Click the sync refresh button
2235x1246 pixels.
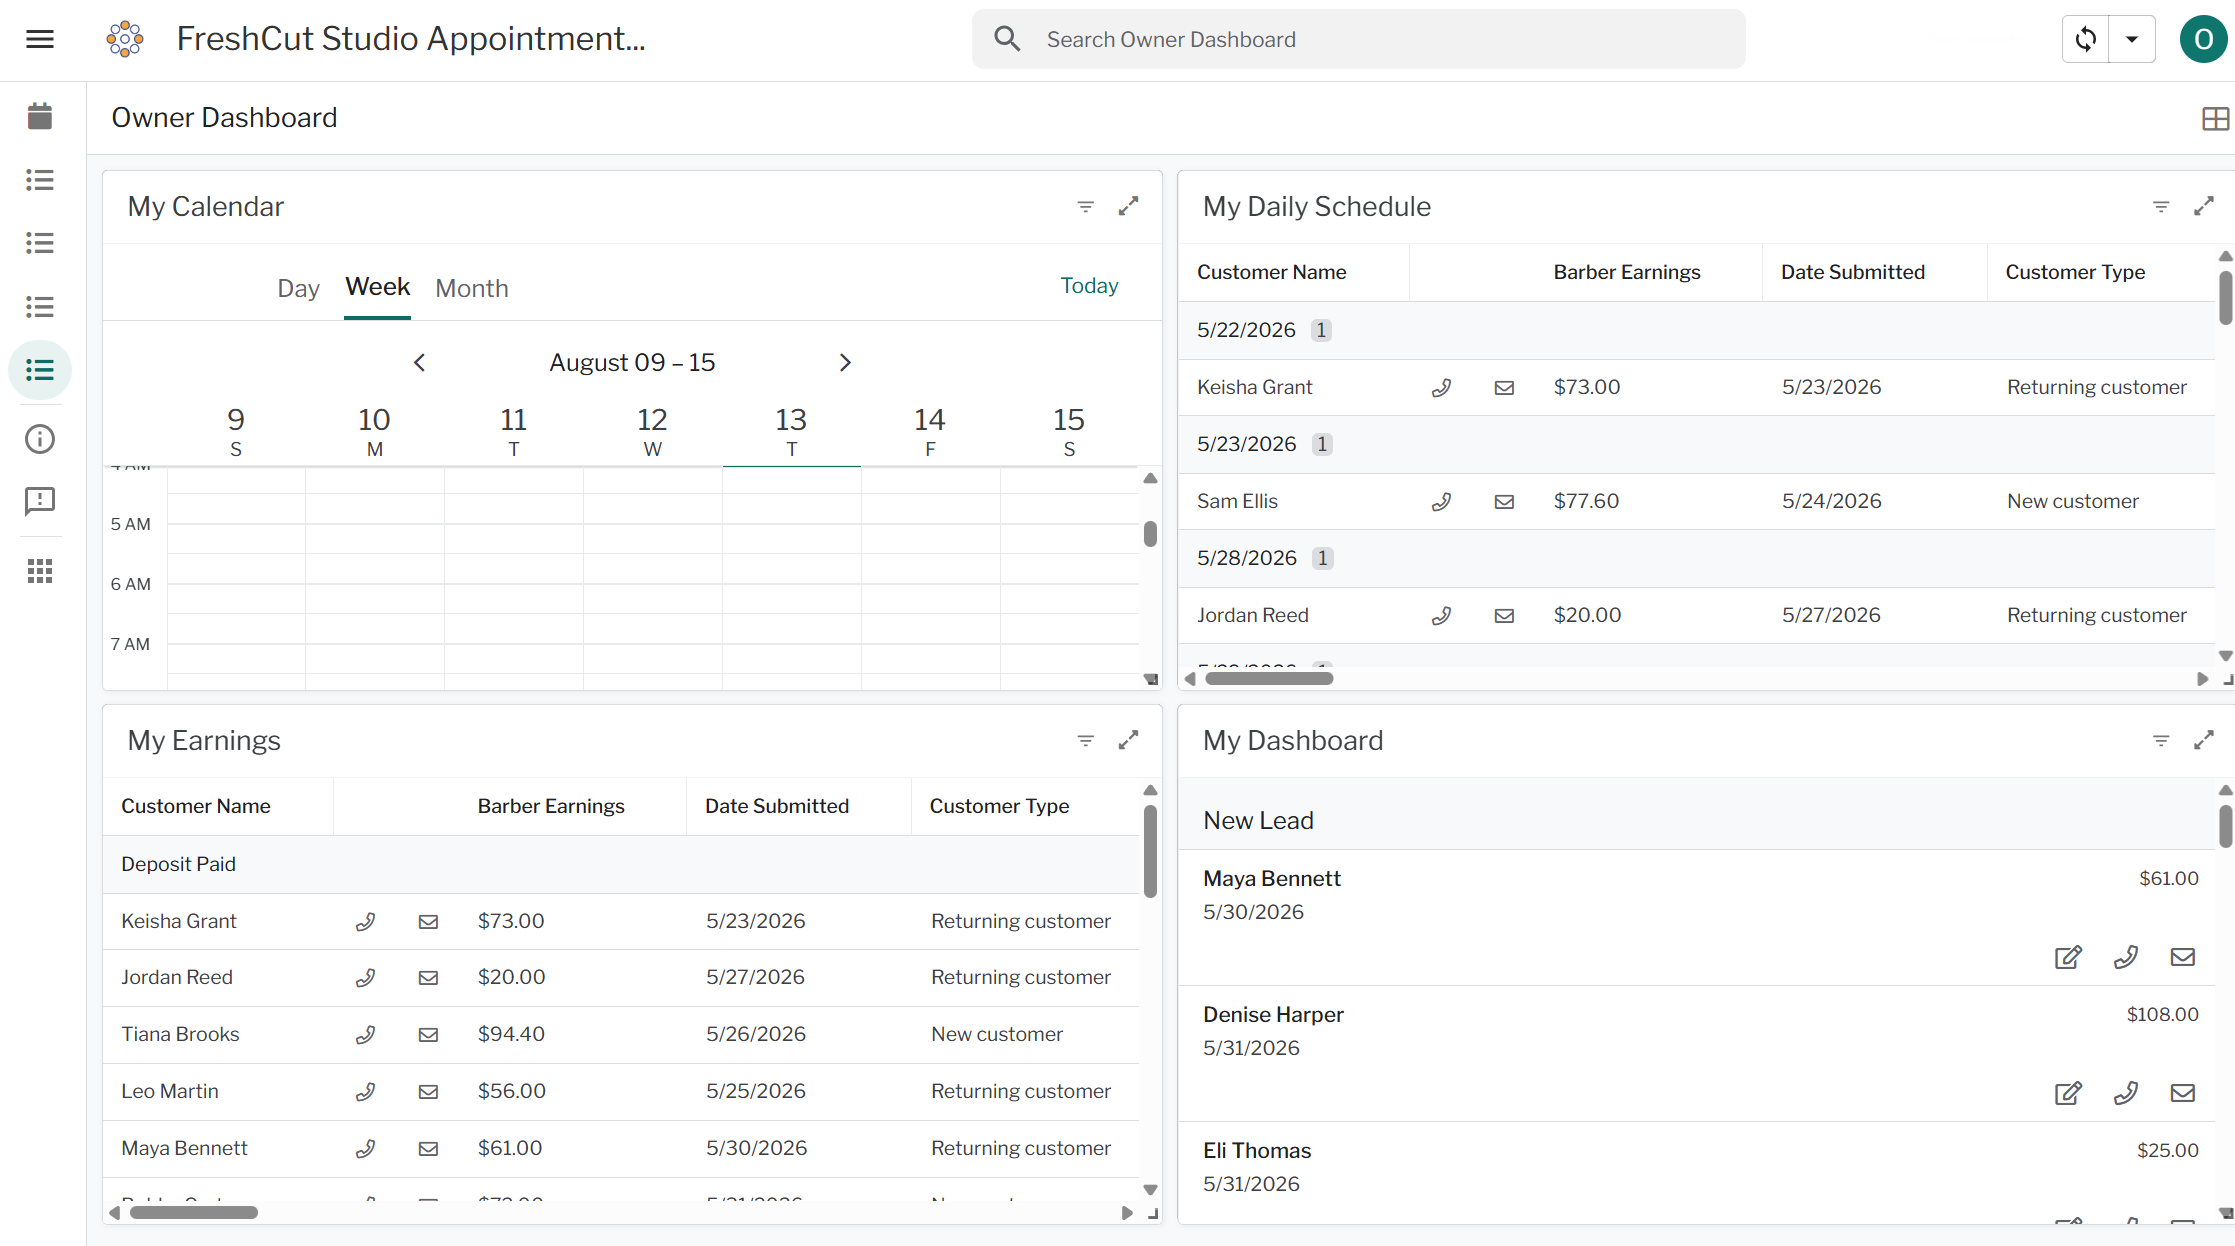(x=2086, y=39)
